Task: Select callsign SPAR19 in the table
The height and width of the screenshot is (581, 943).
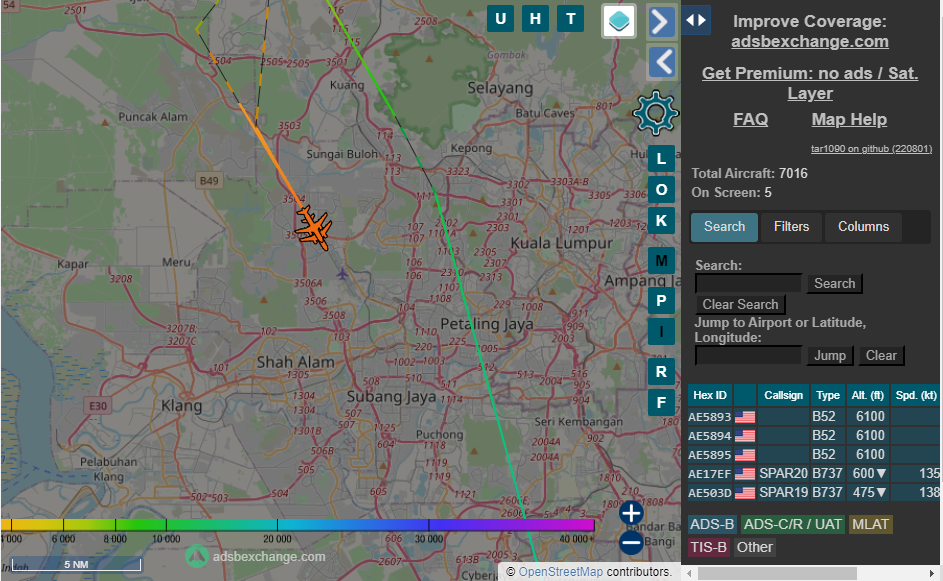Action: coord(783,493)
